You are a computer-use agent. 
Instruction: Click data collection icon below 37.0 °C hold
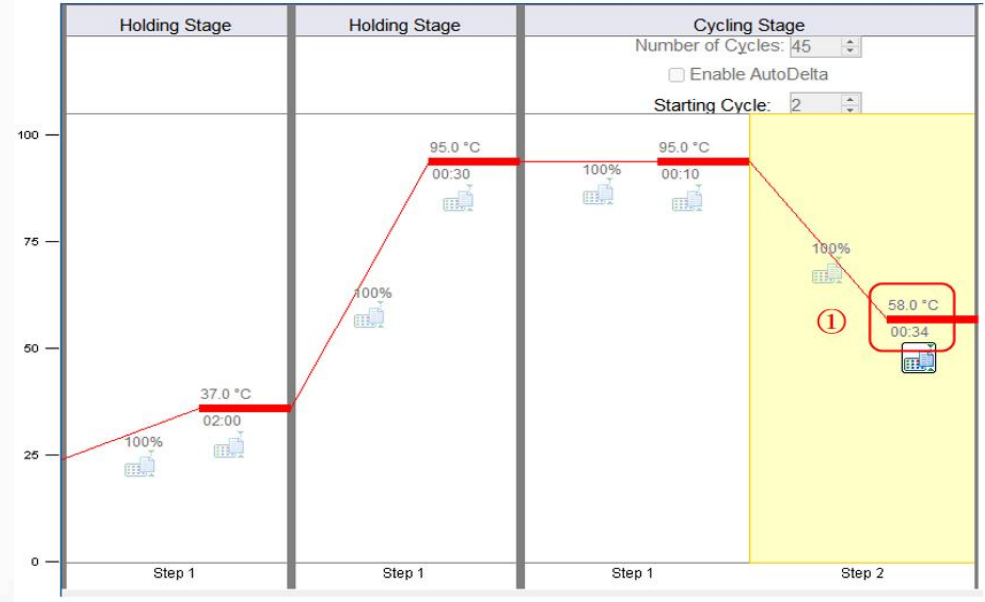229,446
